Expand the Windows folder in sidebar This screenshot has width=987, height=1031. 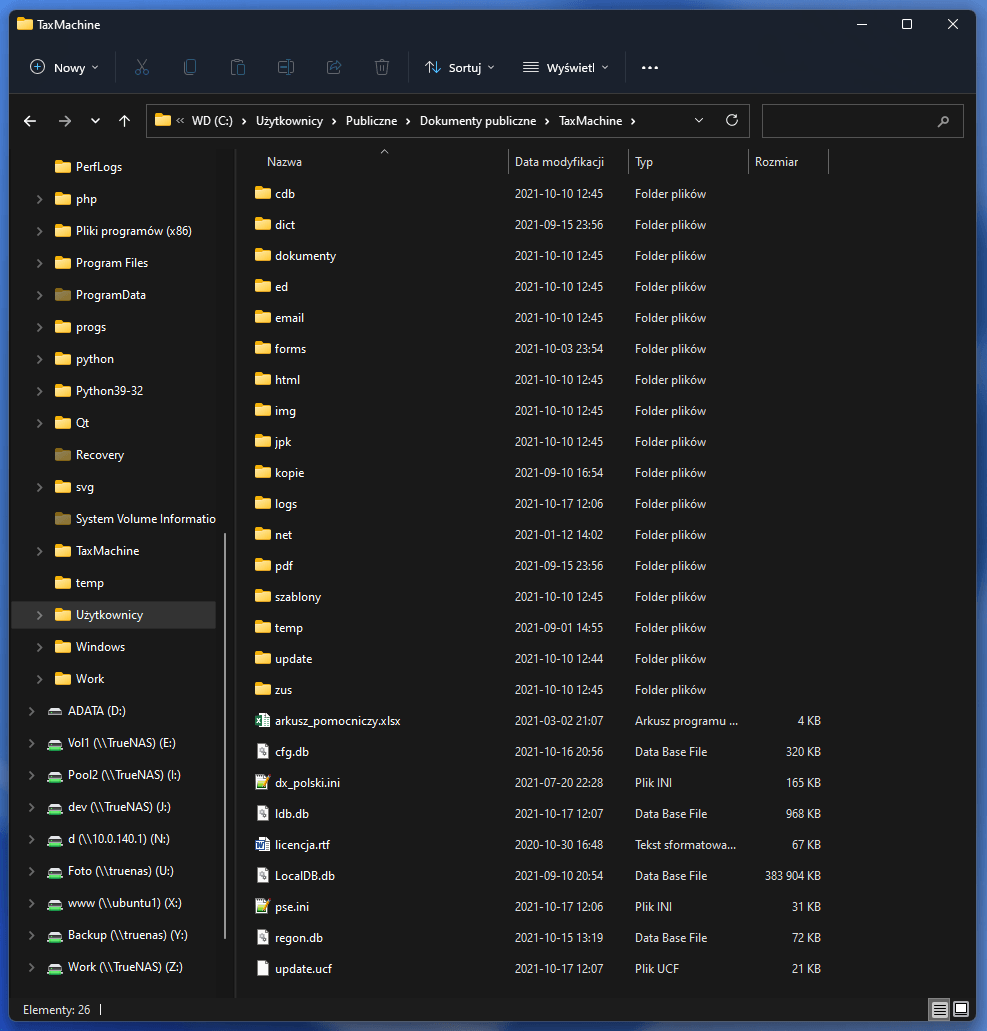(39, 647)
